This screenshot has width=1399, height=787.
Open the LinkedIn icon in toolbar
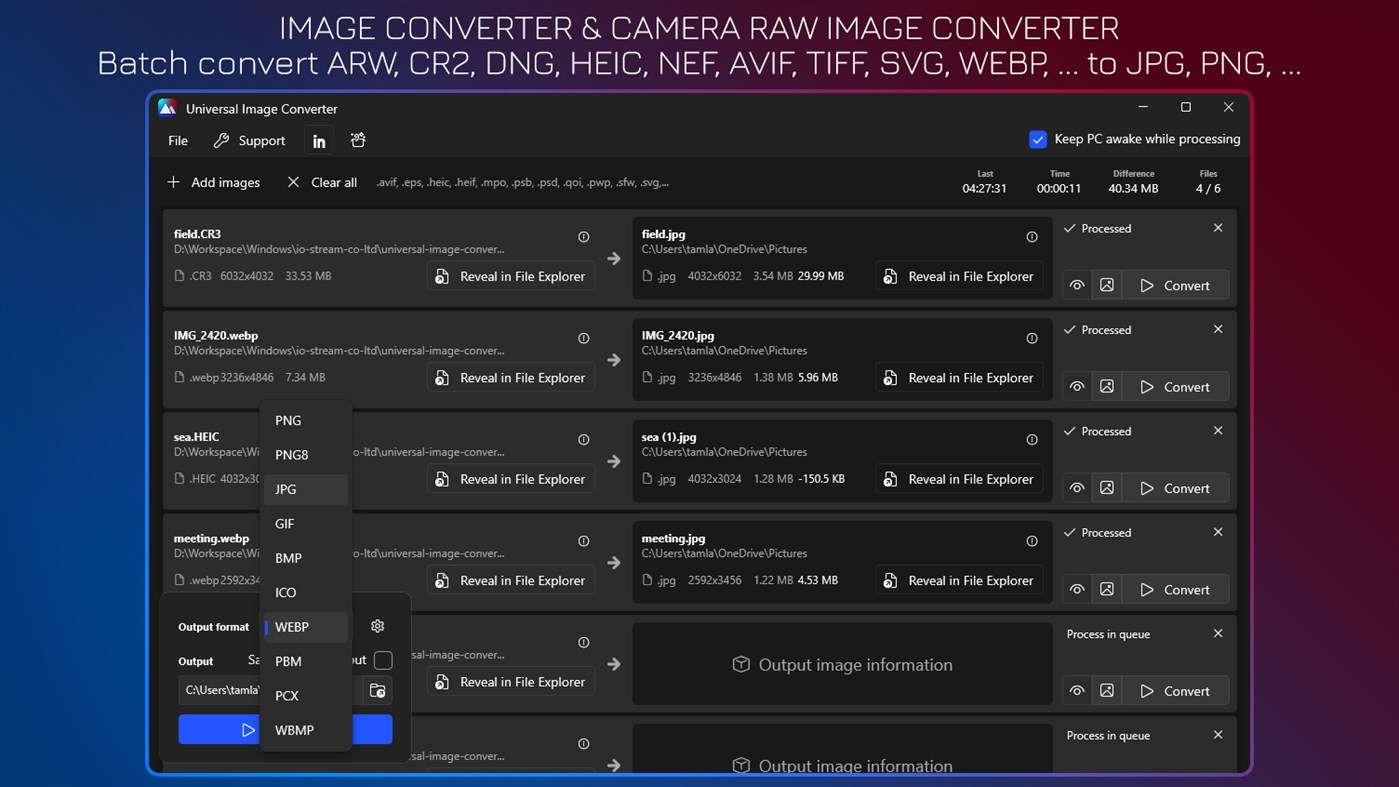319,140
